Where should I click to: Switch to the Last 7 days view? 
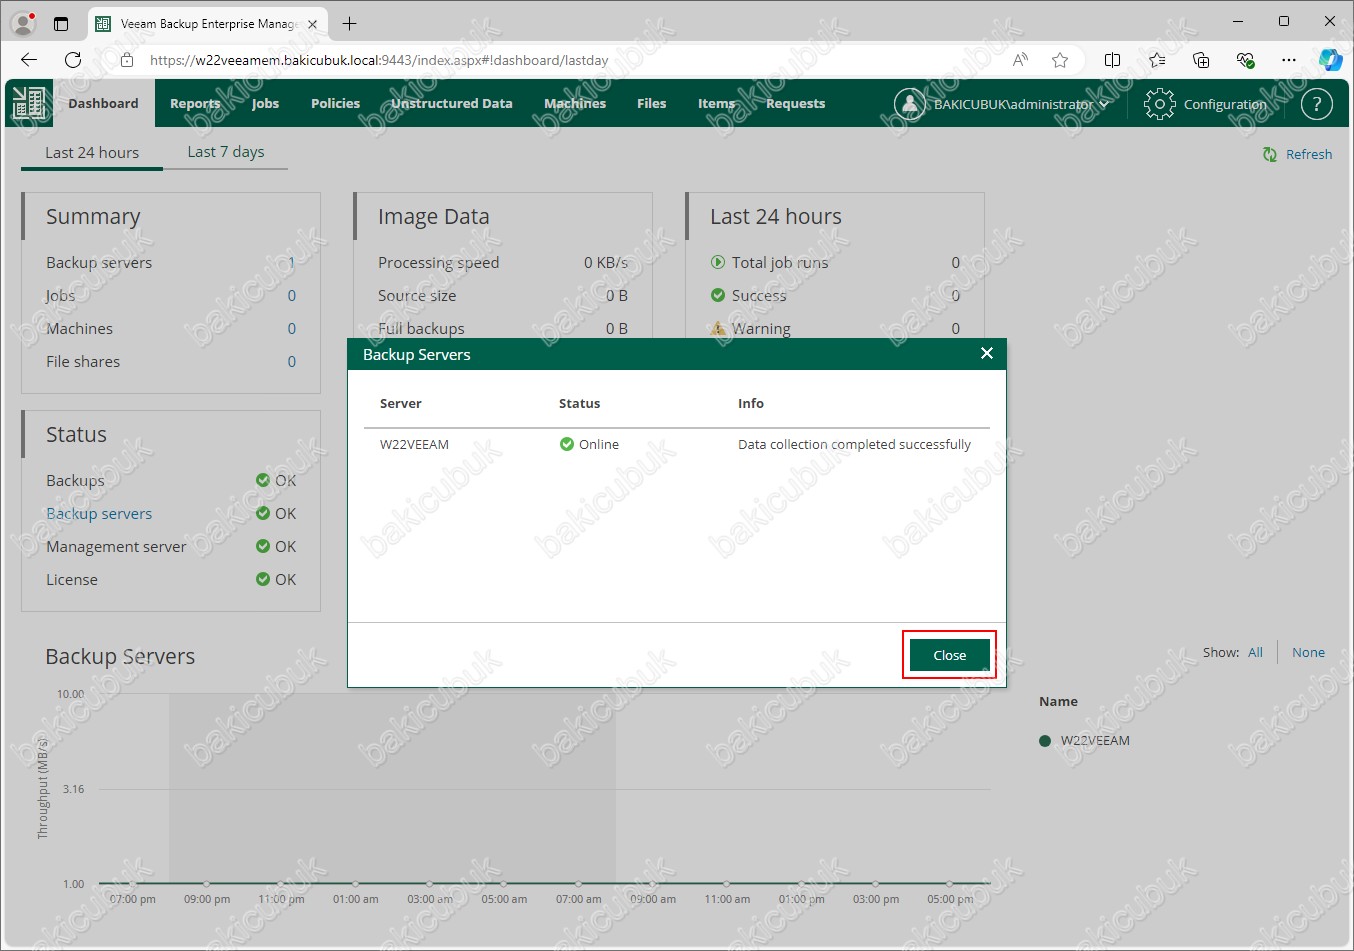pos(226,151)
